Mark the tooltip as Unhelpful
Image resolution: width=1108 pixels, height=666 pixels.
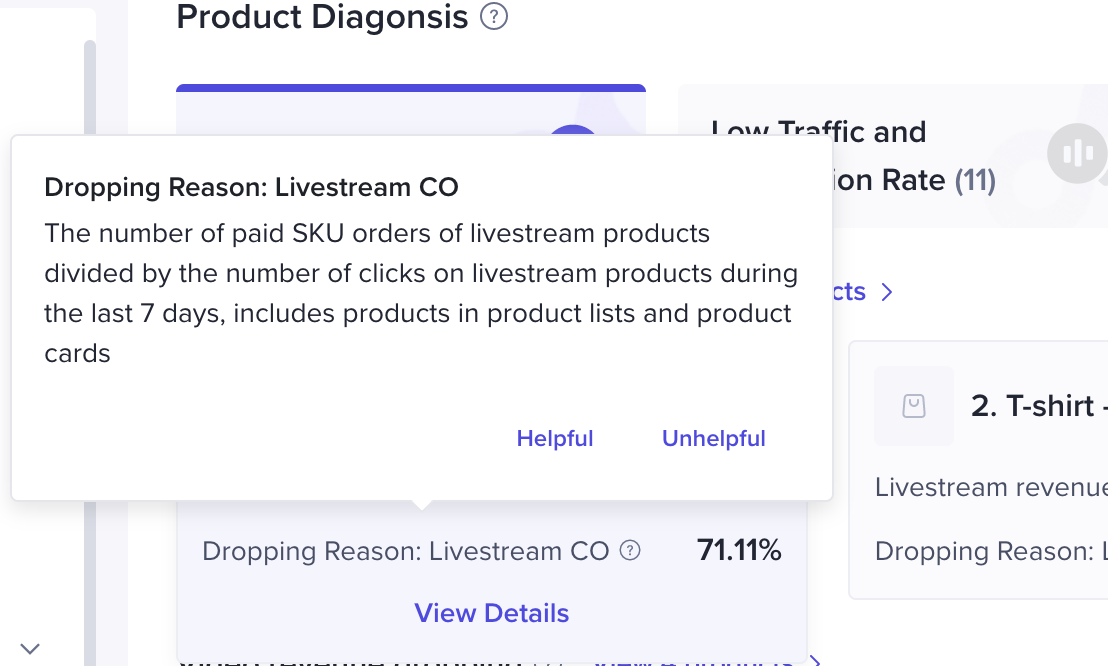tap(714, 439)
